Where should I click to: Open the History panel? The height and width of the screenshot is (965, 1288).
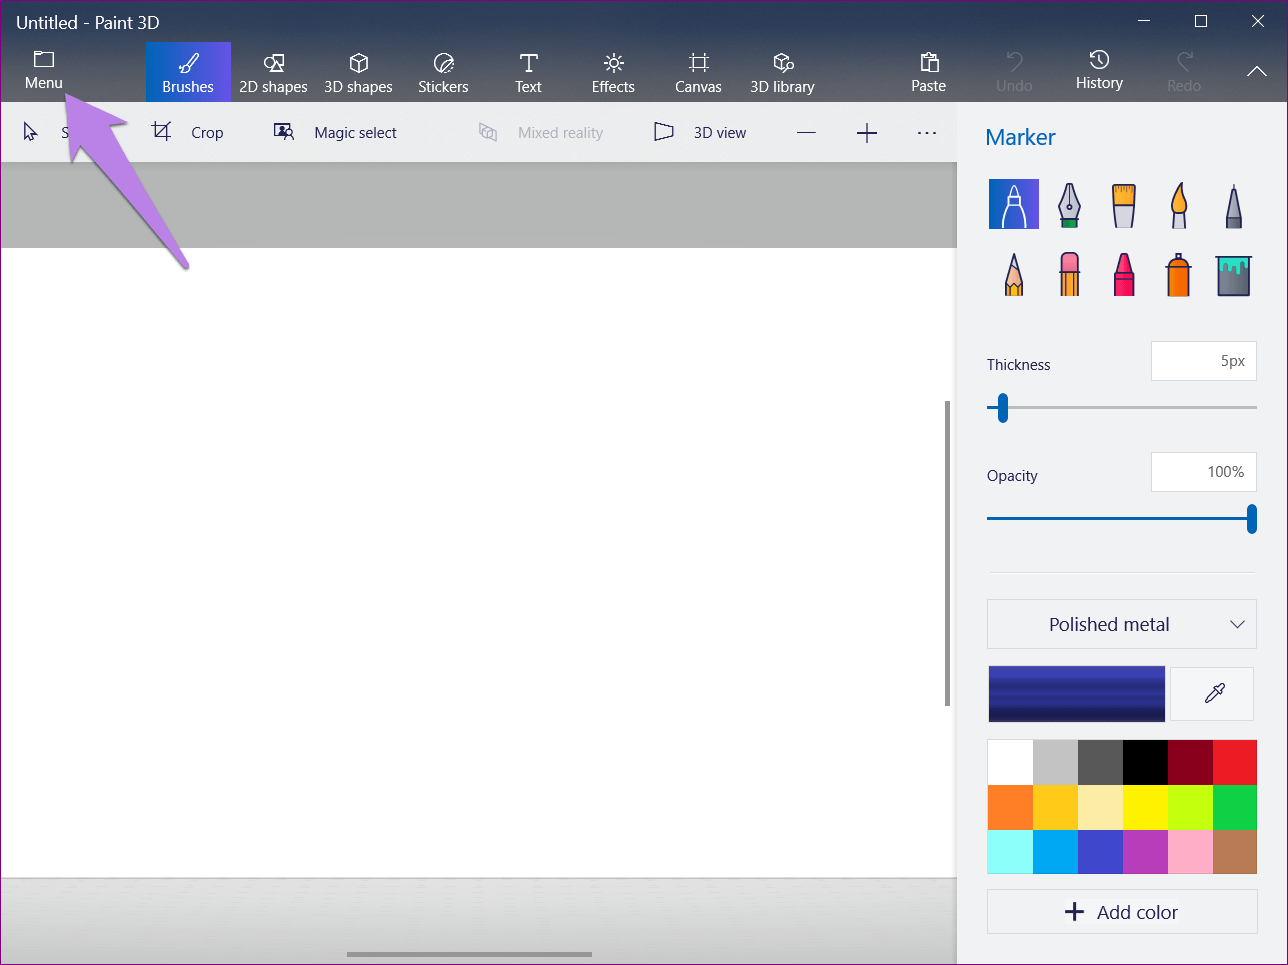[1099, 71]
